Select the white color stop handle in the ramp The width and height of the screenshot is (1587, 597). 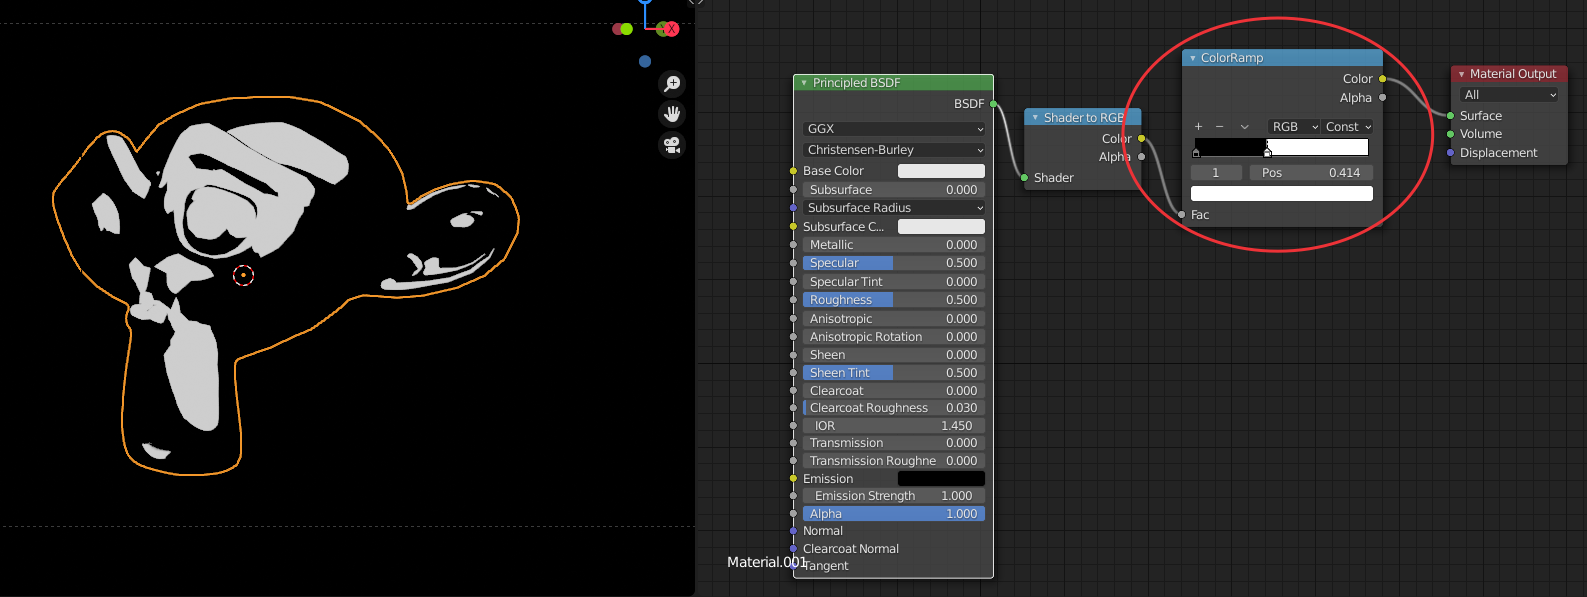pyautogui.click(x=1268, y=152)
